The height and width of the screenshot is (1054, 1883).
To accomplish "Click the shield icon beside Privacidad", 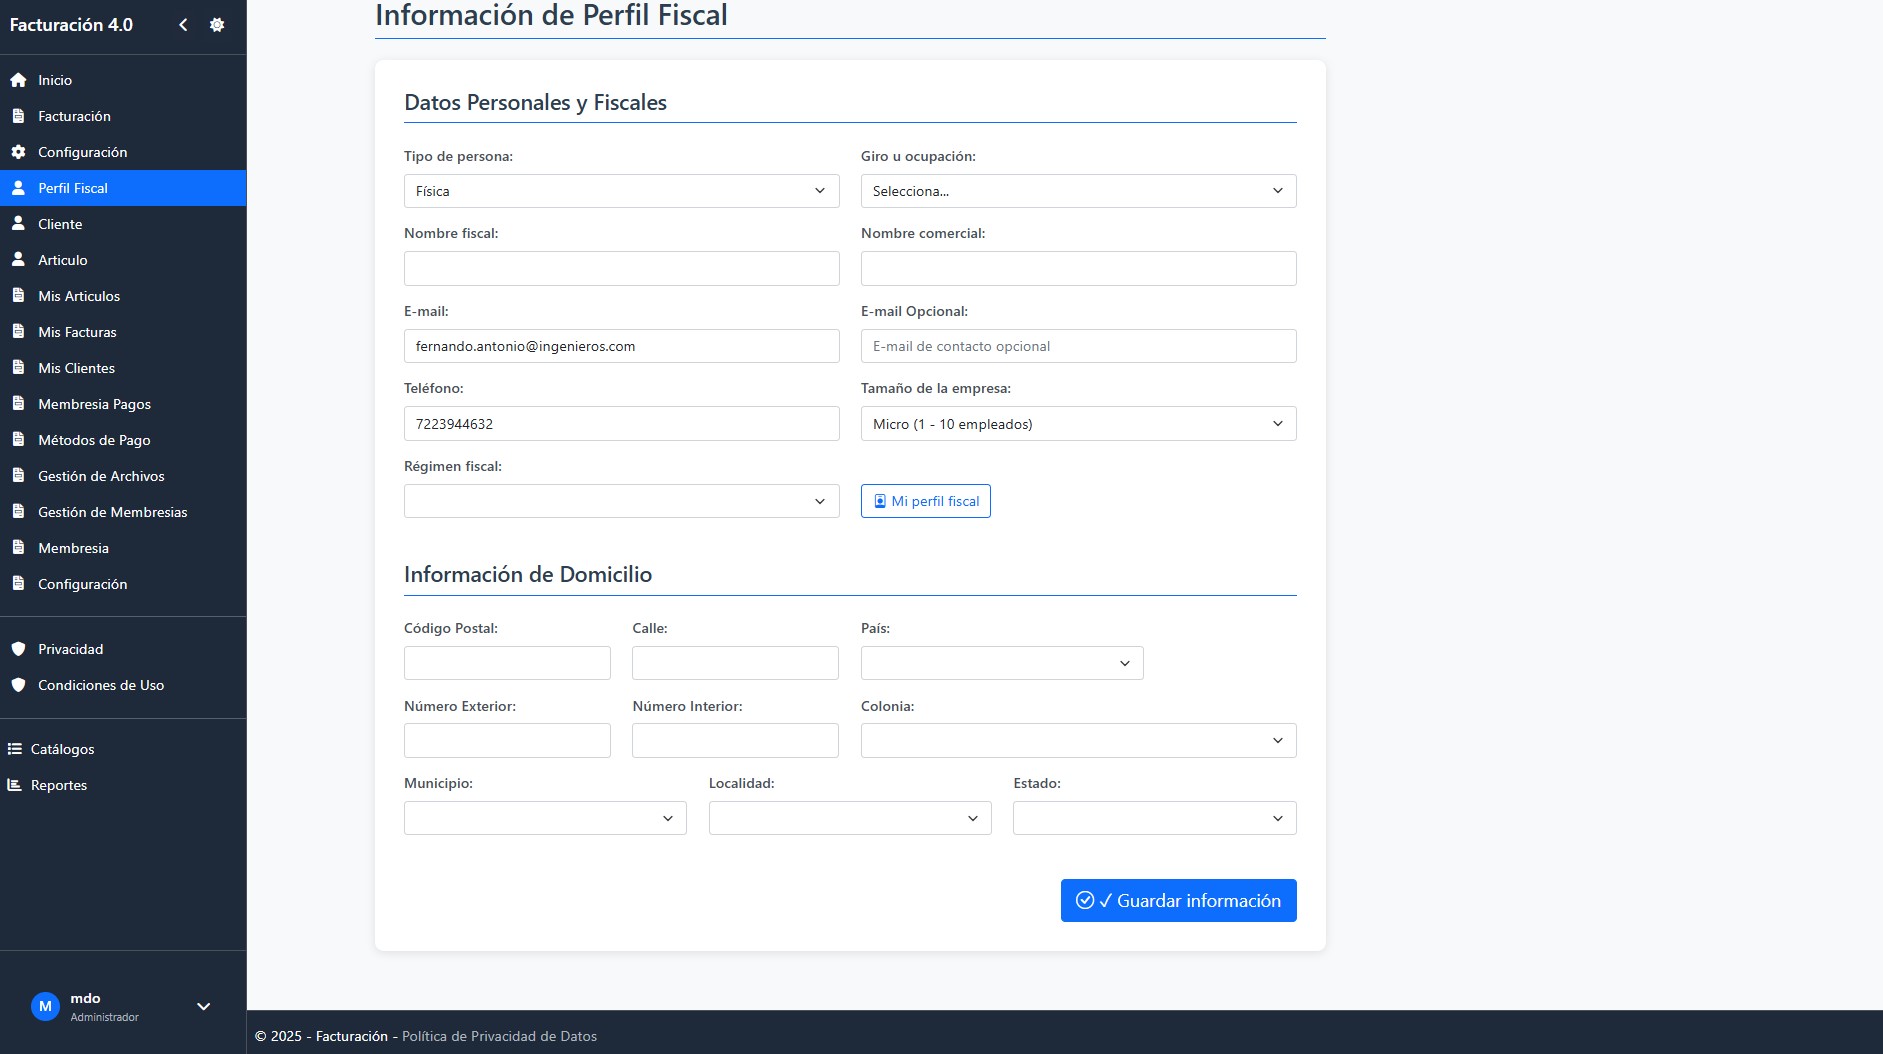I will 18,649.
